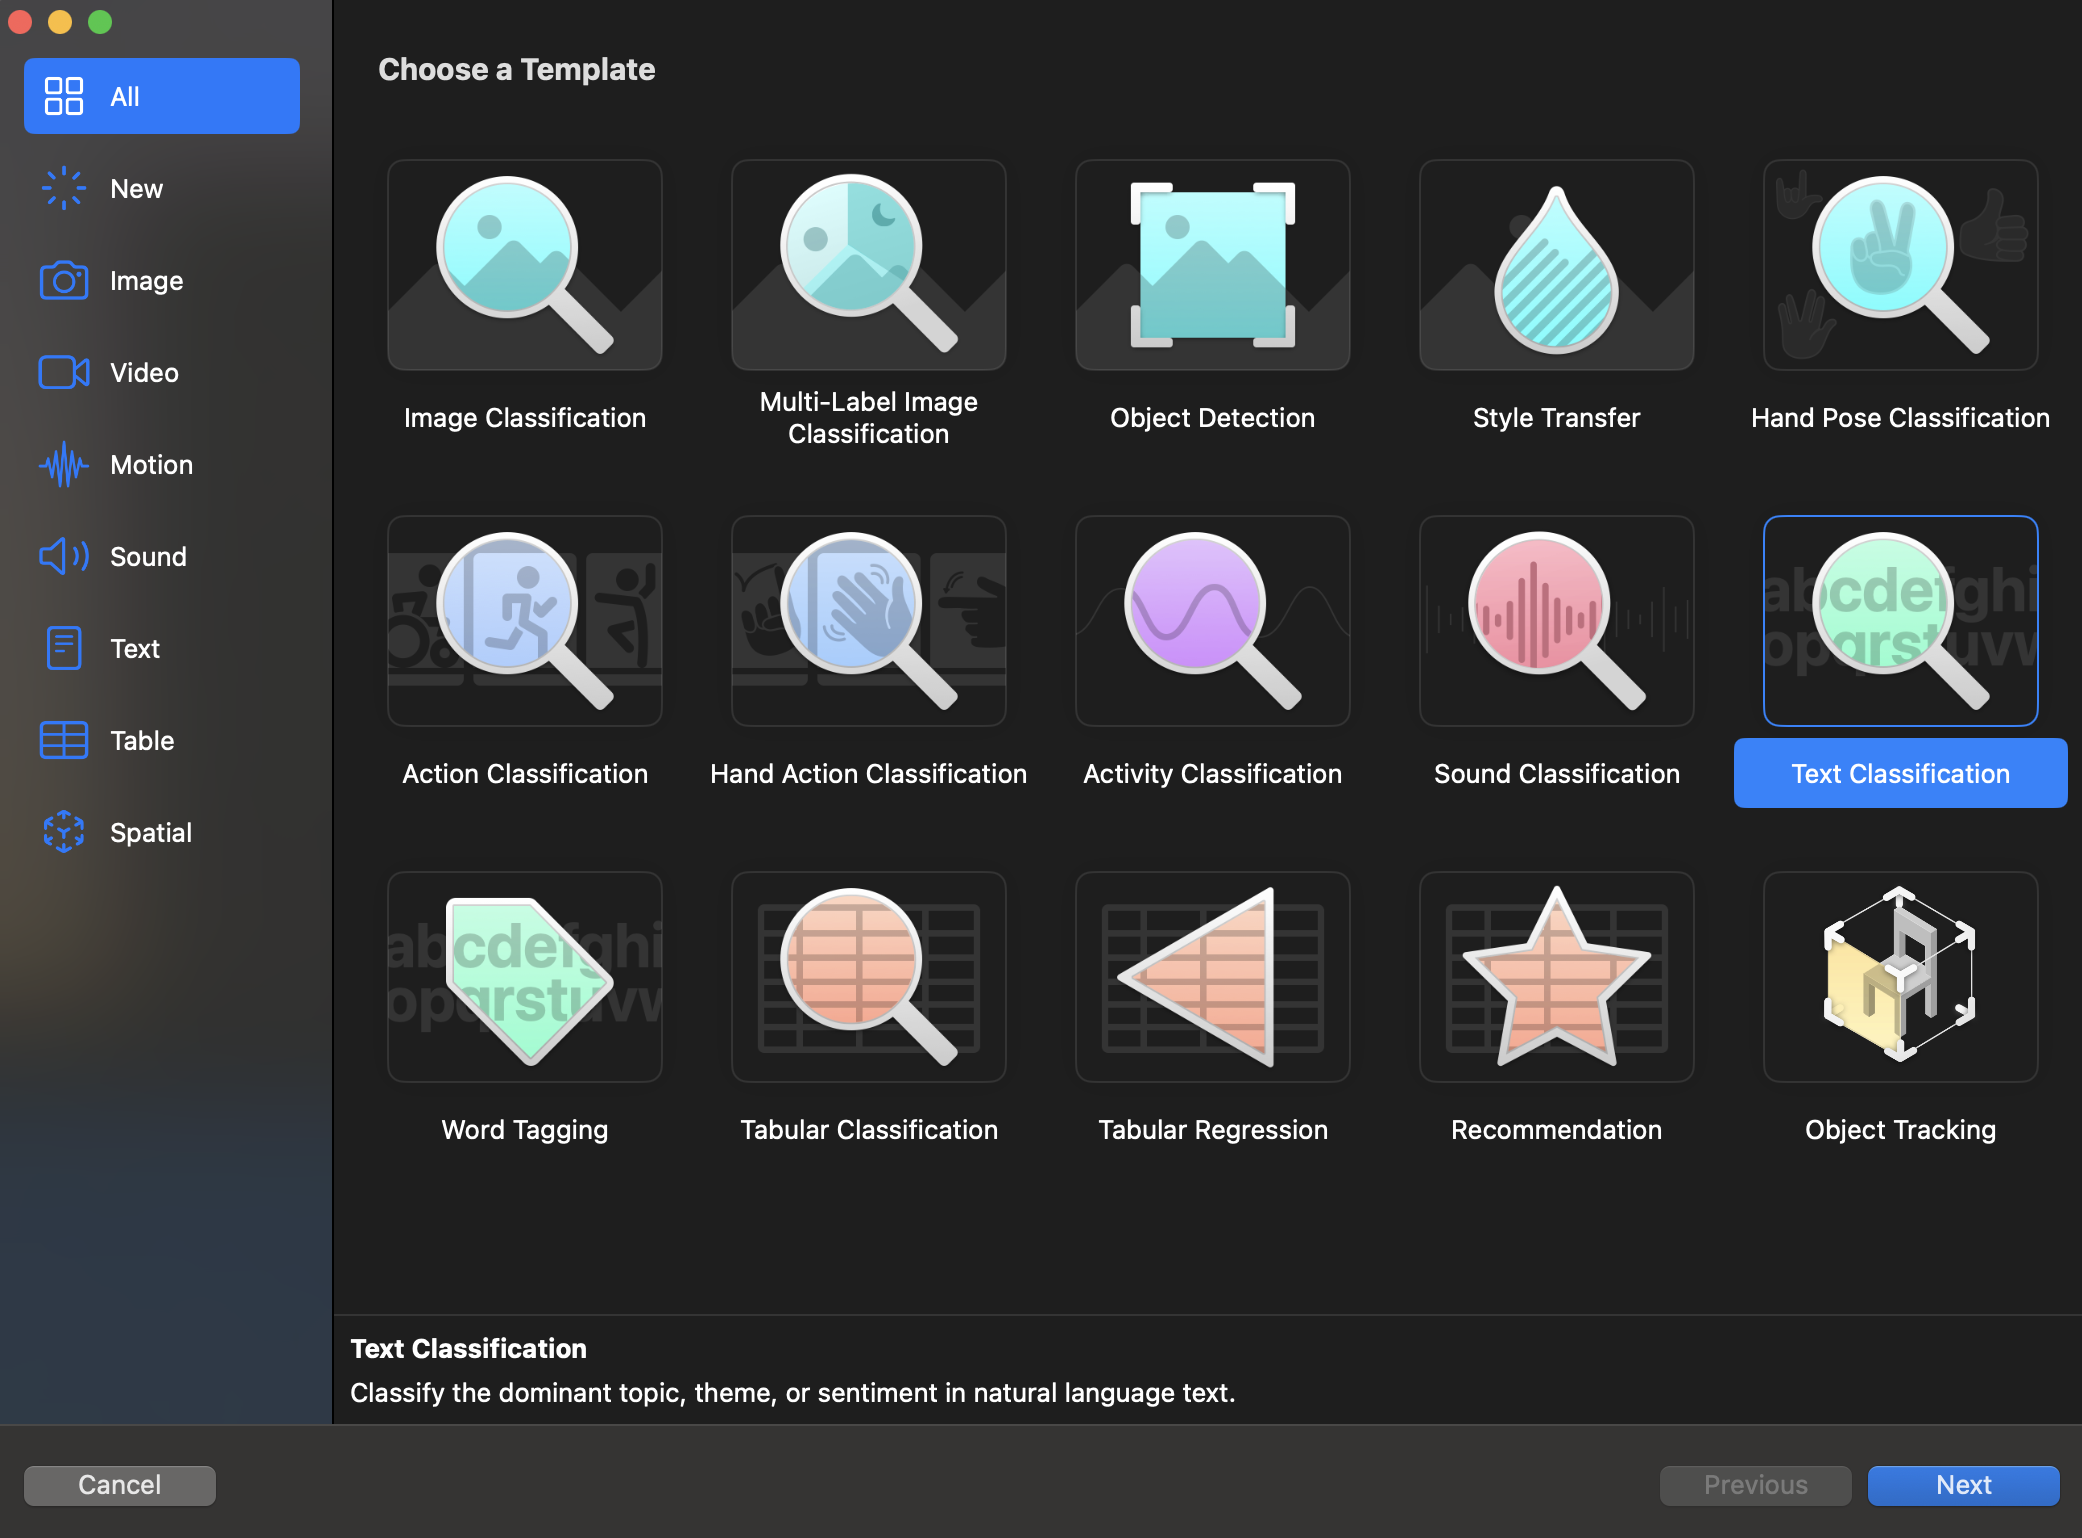The image size is (2082, 1538).
Task: Select the Multi-Label Image Classification template
Action: coord(868,265)
